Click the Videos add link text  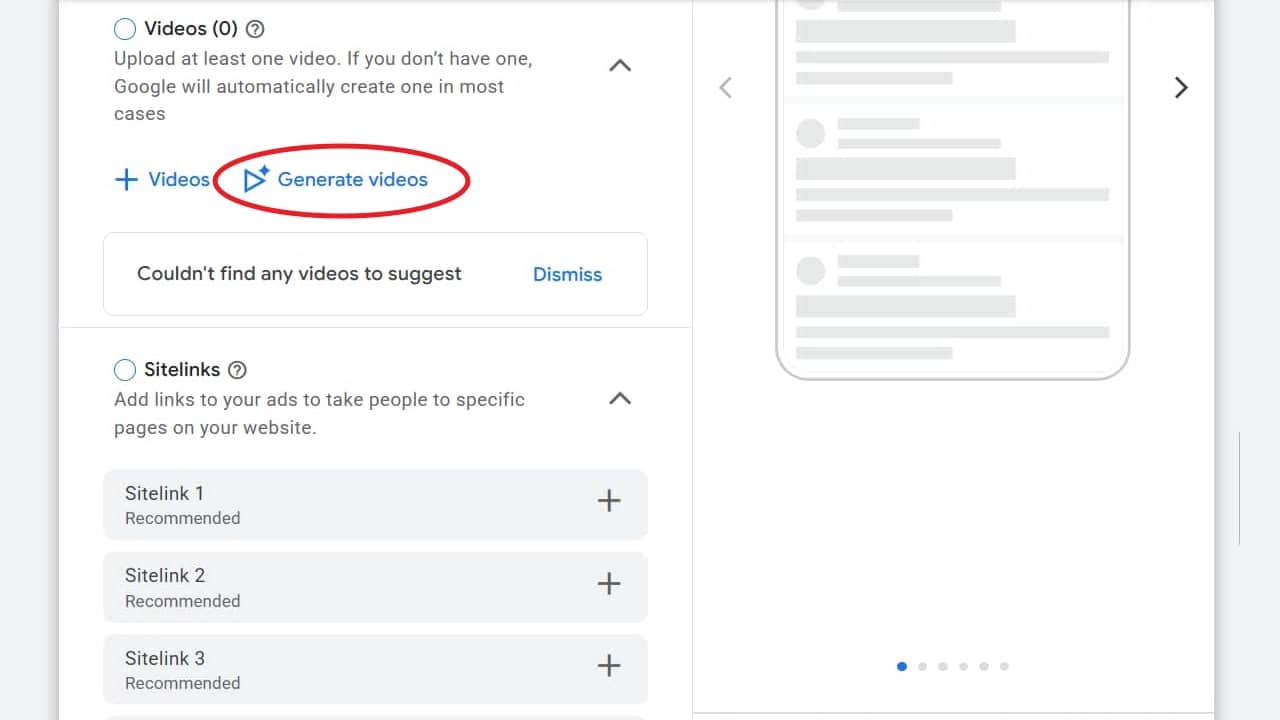click(179, 180)
